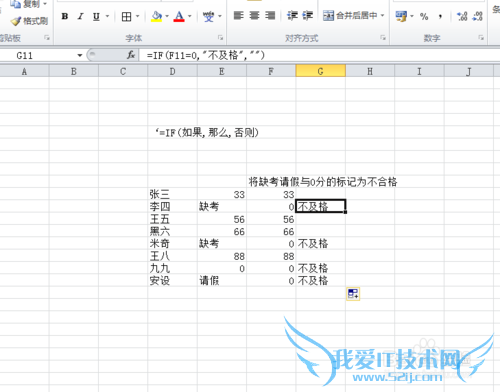Select the cell containing 黑六
This screenshot has width=500, height=392.
point(172,231)
